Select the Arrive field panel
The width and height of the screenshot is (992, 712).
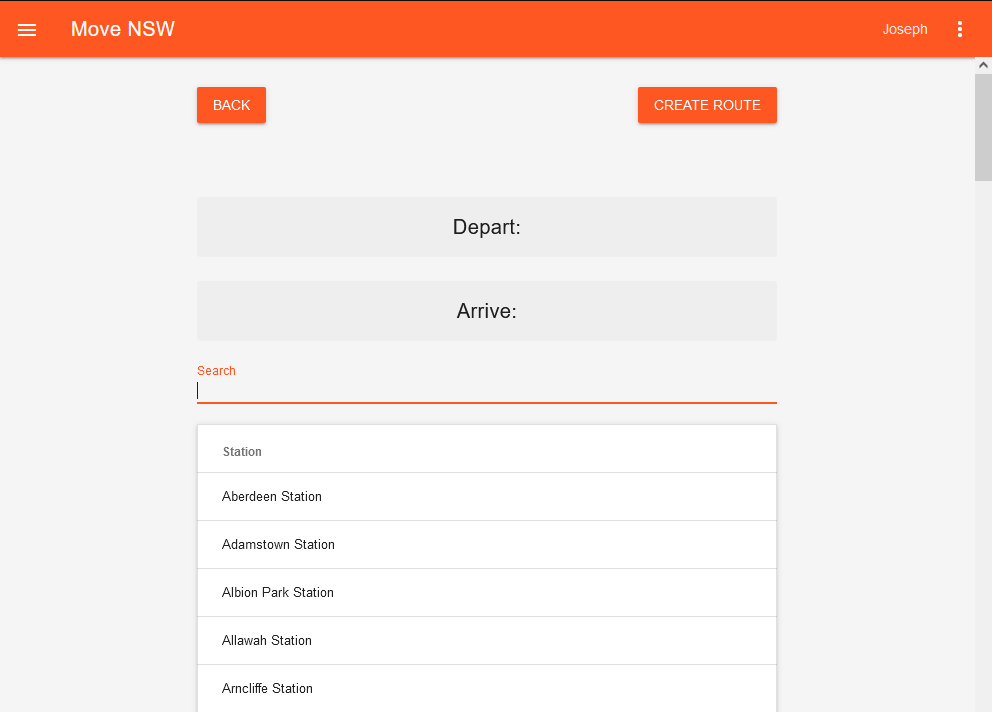(486, 311)
